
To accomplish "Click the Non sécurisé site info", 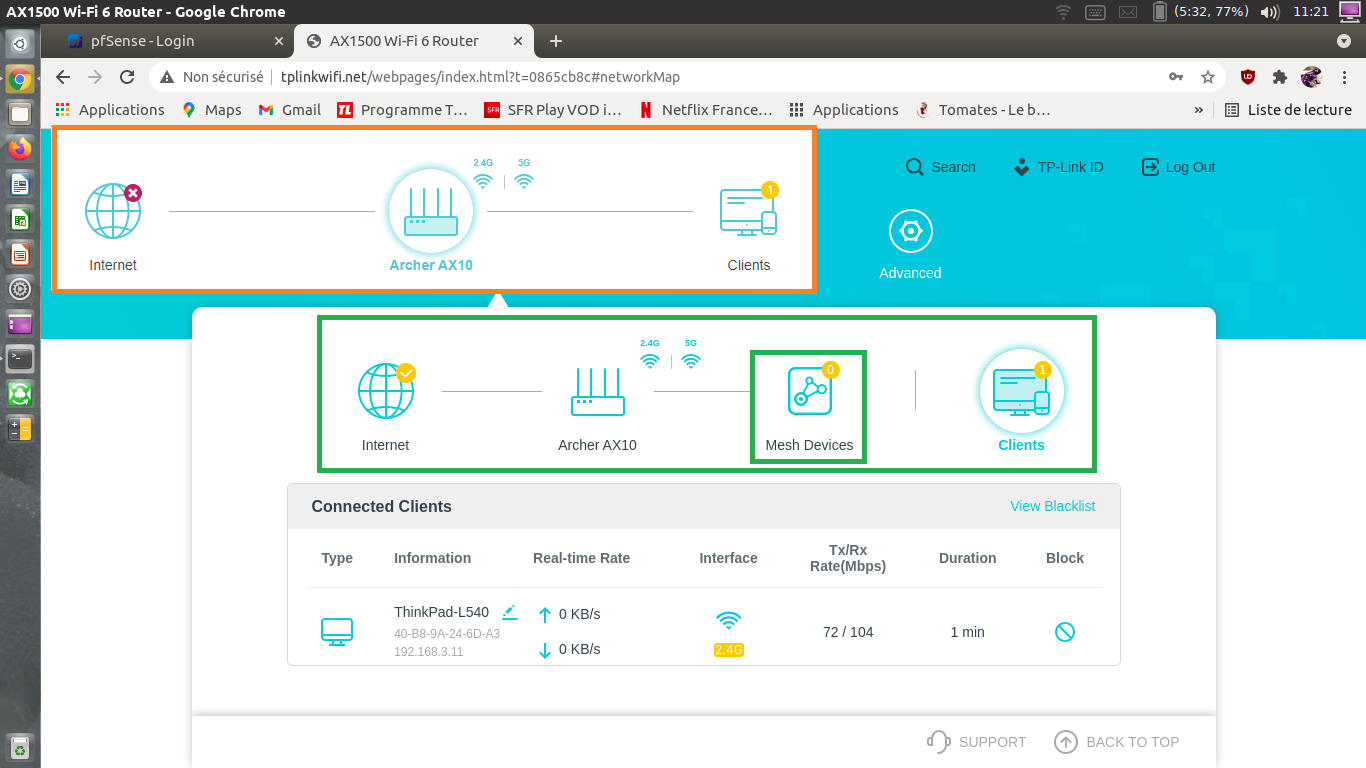I will click(214, 77).
